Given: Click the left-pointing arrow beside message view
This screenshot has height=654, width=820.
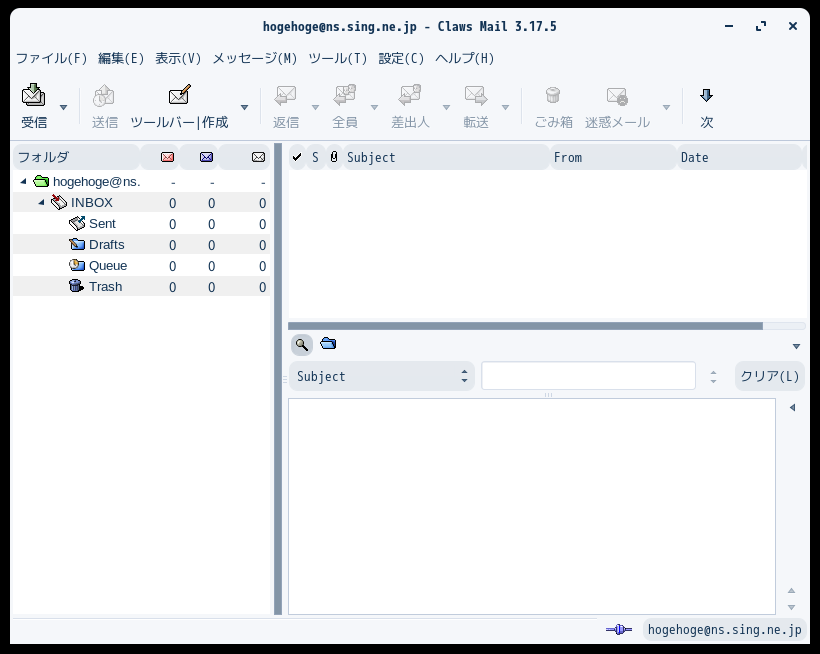Looking at the screenshot, I should (792, 407).
